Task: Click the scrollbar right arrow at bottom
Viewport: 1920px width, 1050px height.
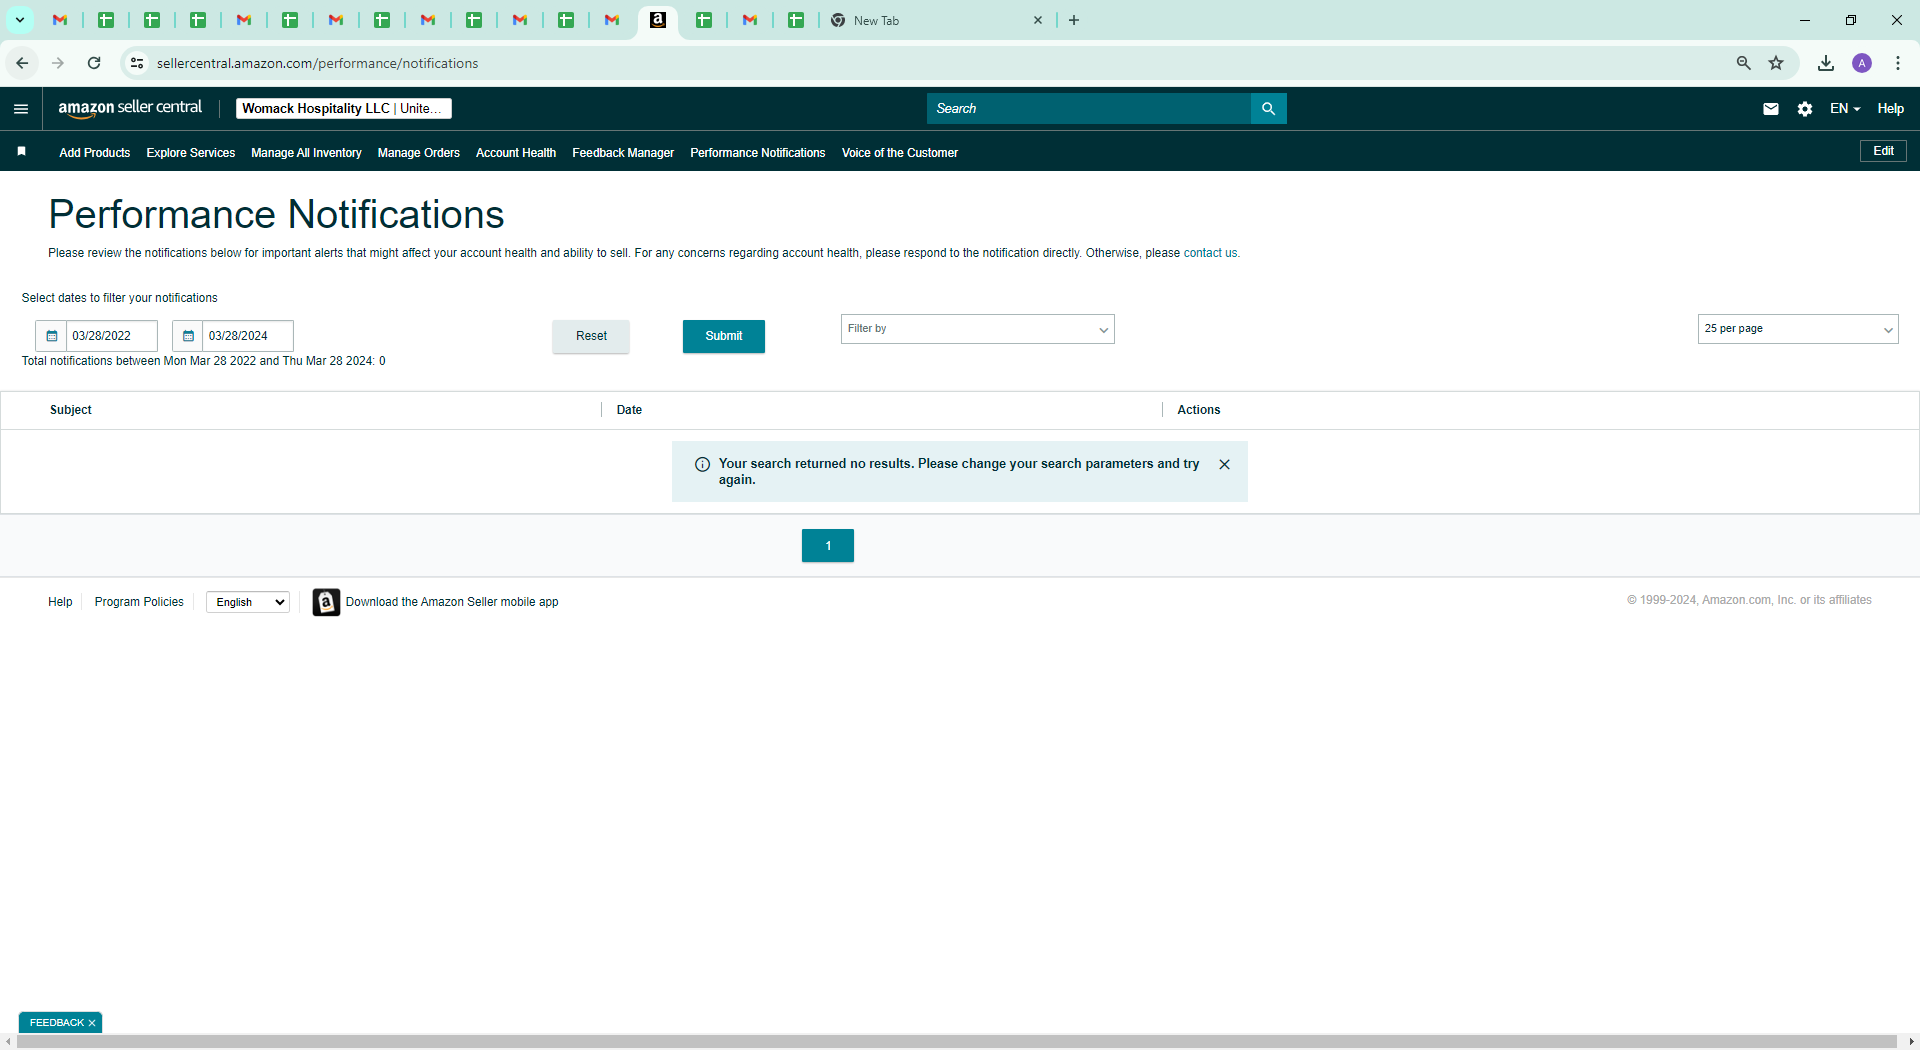Action: coord(1911,1042)
